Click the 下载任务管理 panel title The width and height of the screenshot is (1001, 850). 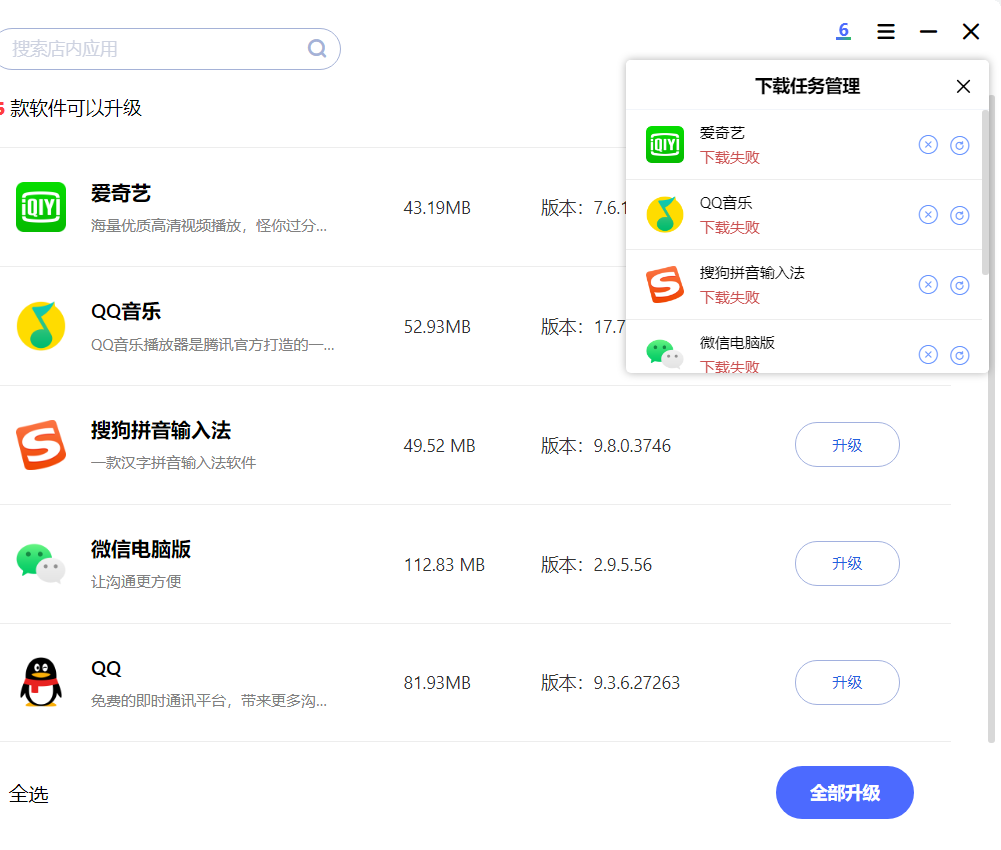click(807, 86)
